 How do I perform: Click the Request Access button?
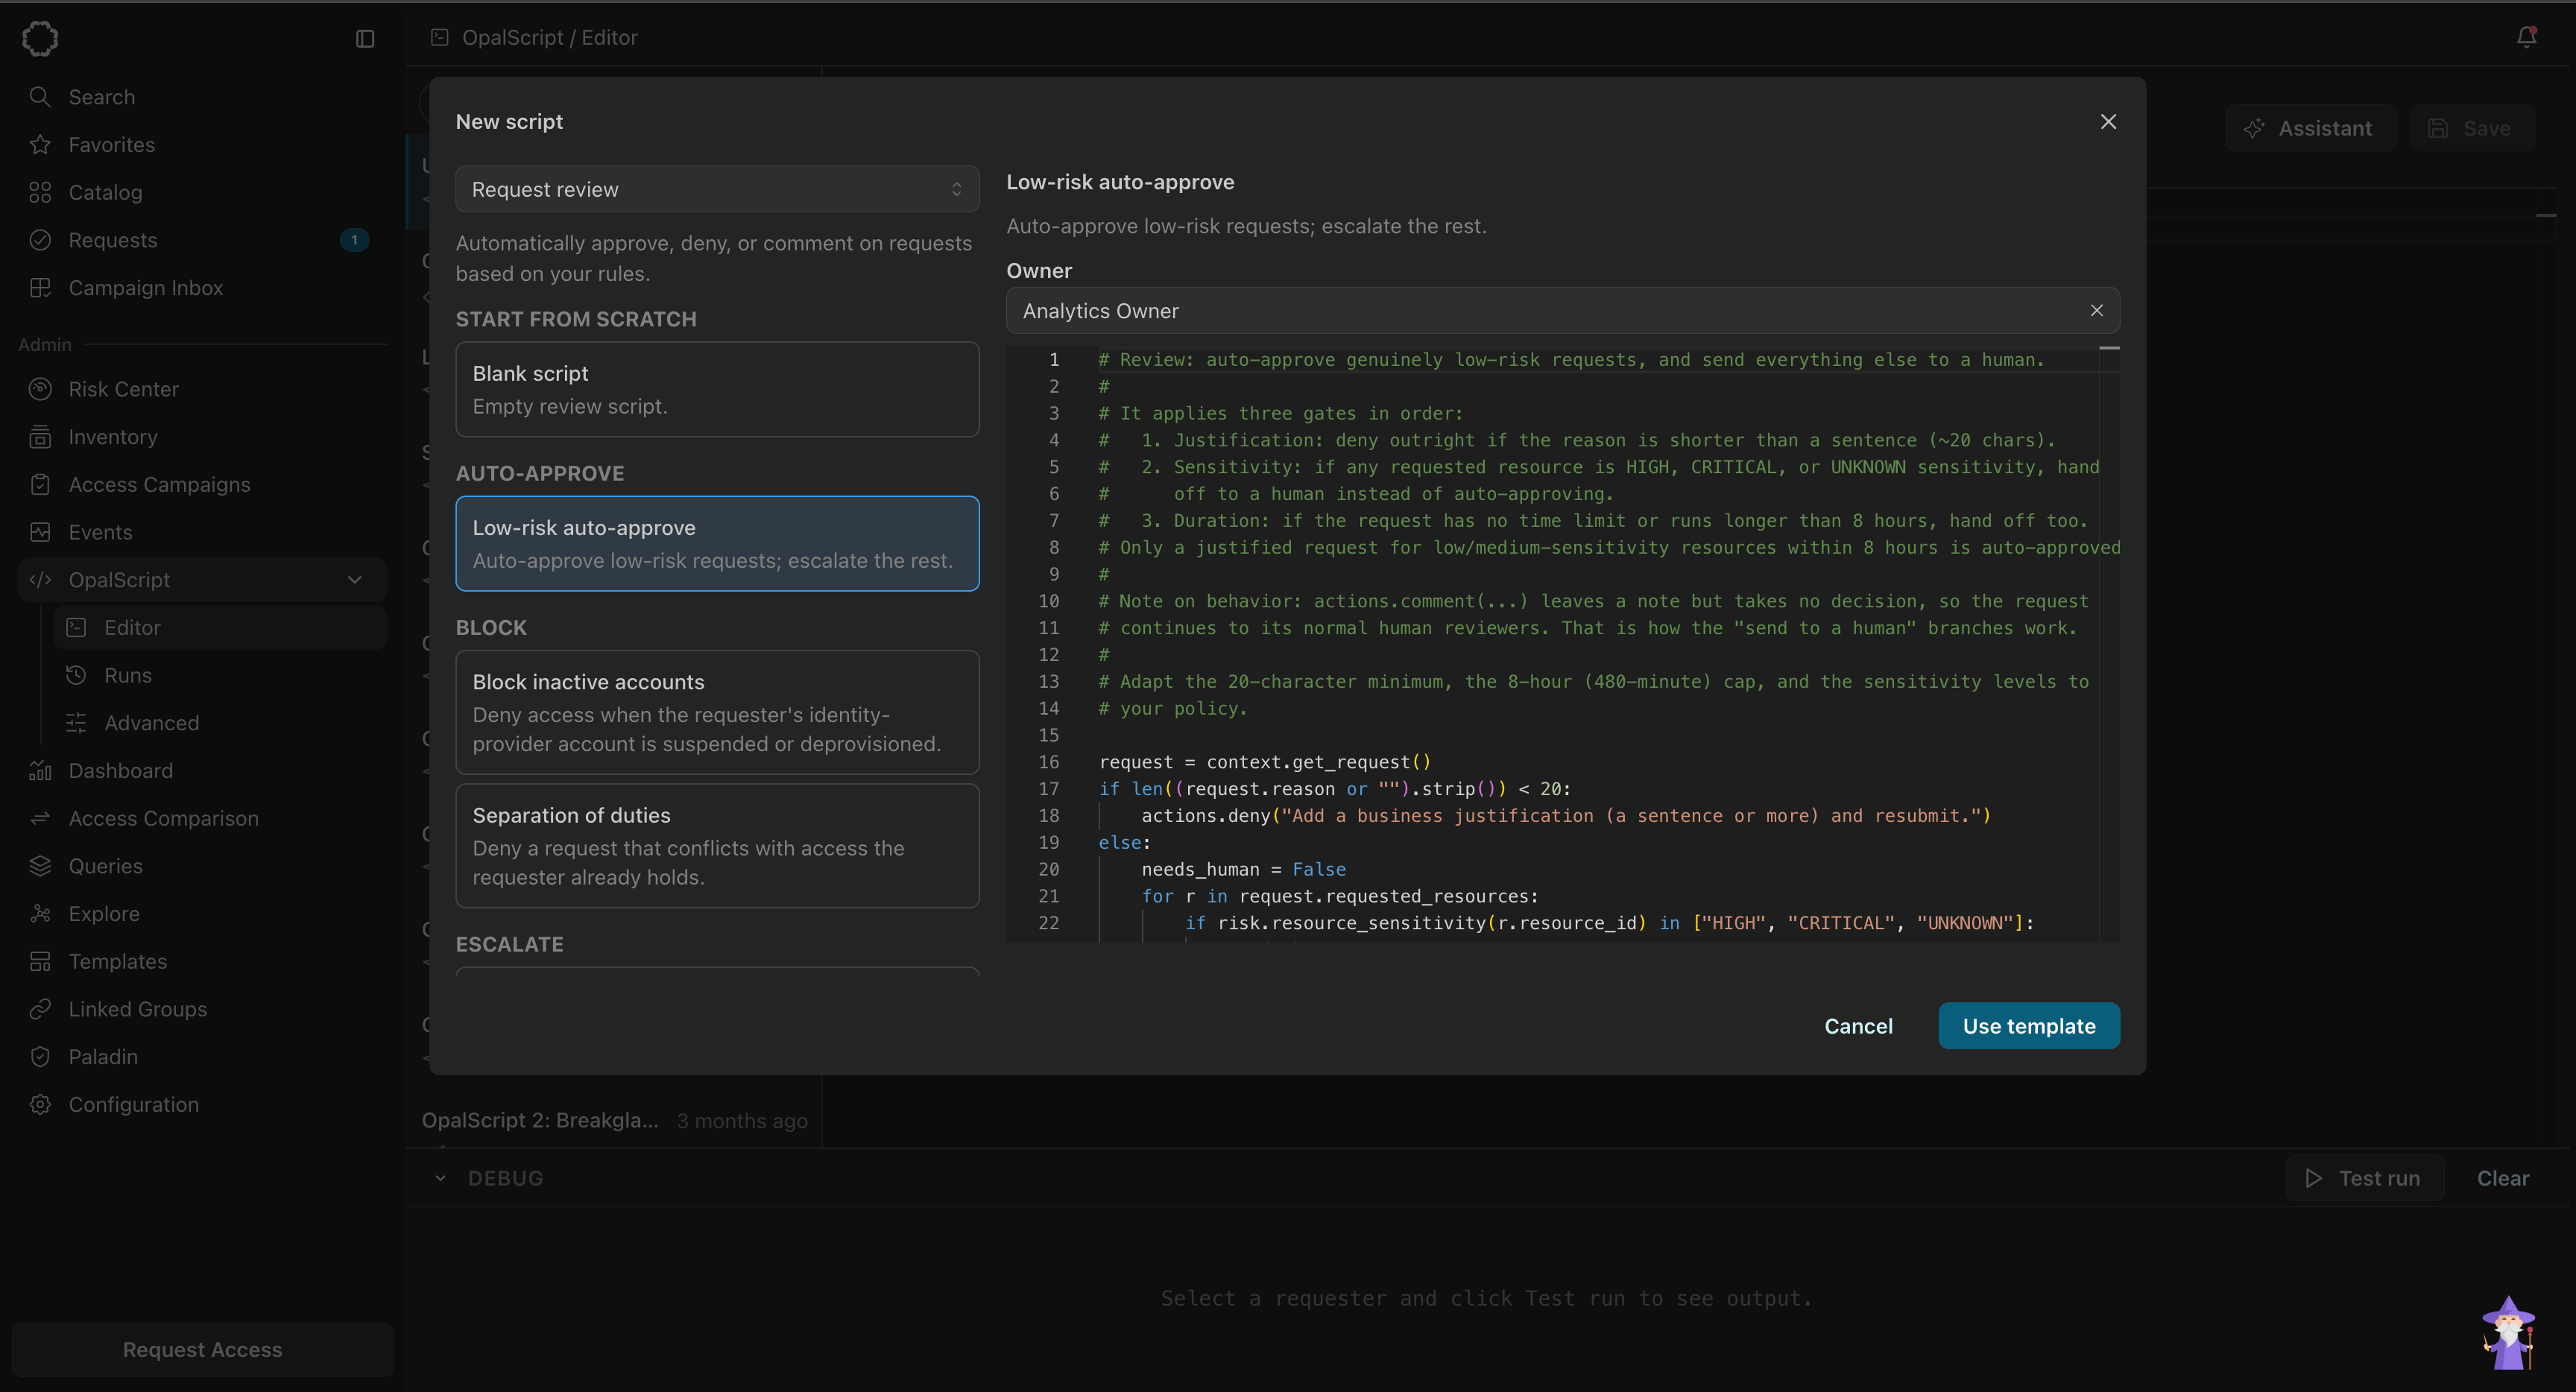coord(202,1349)
